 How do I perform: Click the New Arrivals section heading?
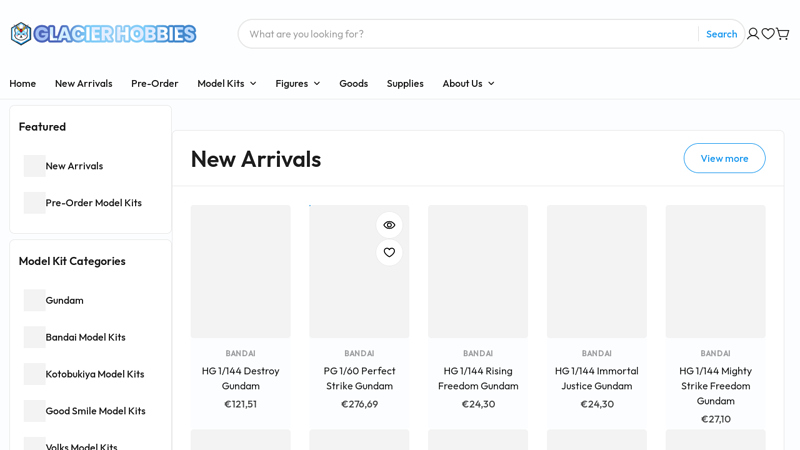[256, 159]
